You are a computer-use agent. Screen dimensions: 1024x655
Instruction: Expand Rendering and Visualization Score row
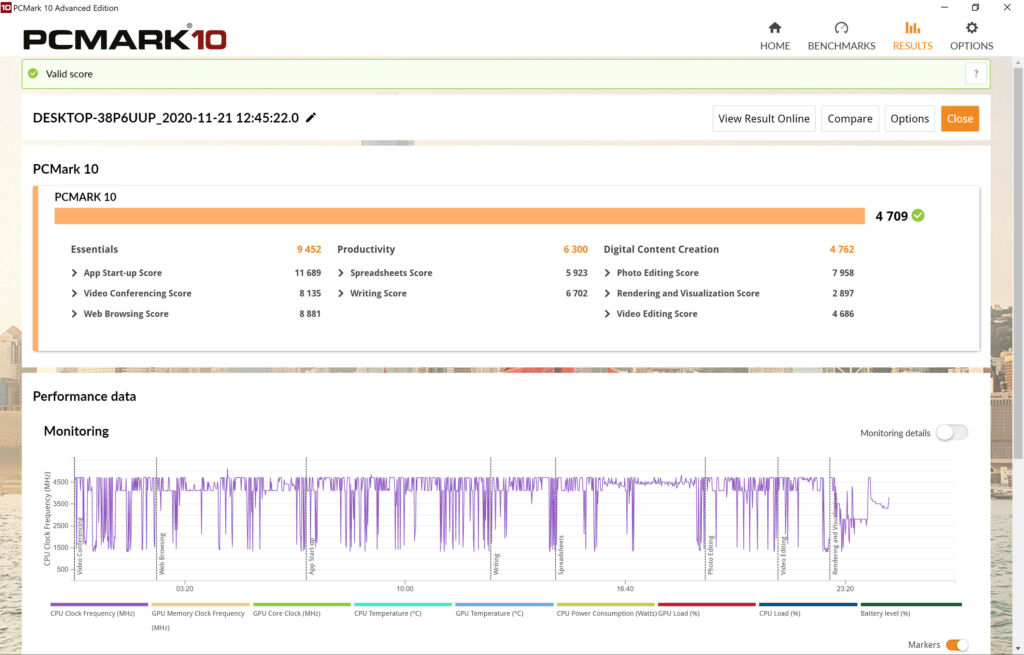pos(607,293)
